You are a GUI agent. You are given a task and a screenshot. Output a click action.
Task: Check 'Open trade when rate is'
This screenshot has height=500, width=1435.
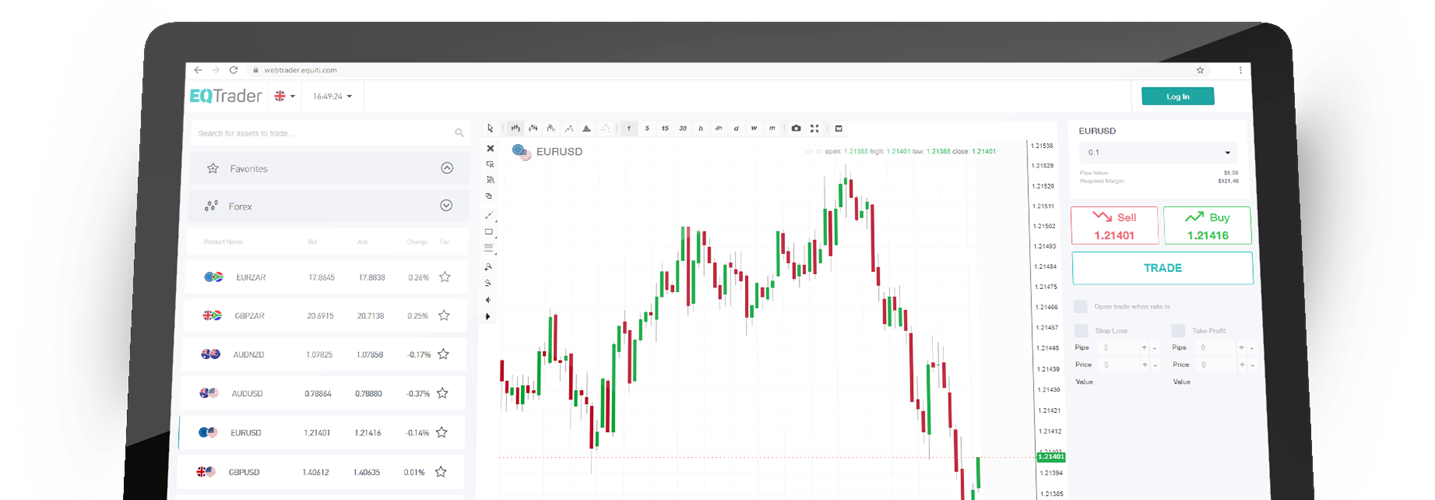click(x=1080, y=306)
